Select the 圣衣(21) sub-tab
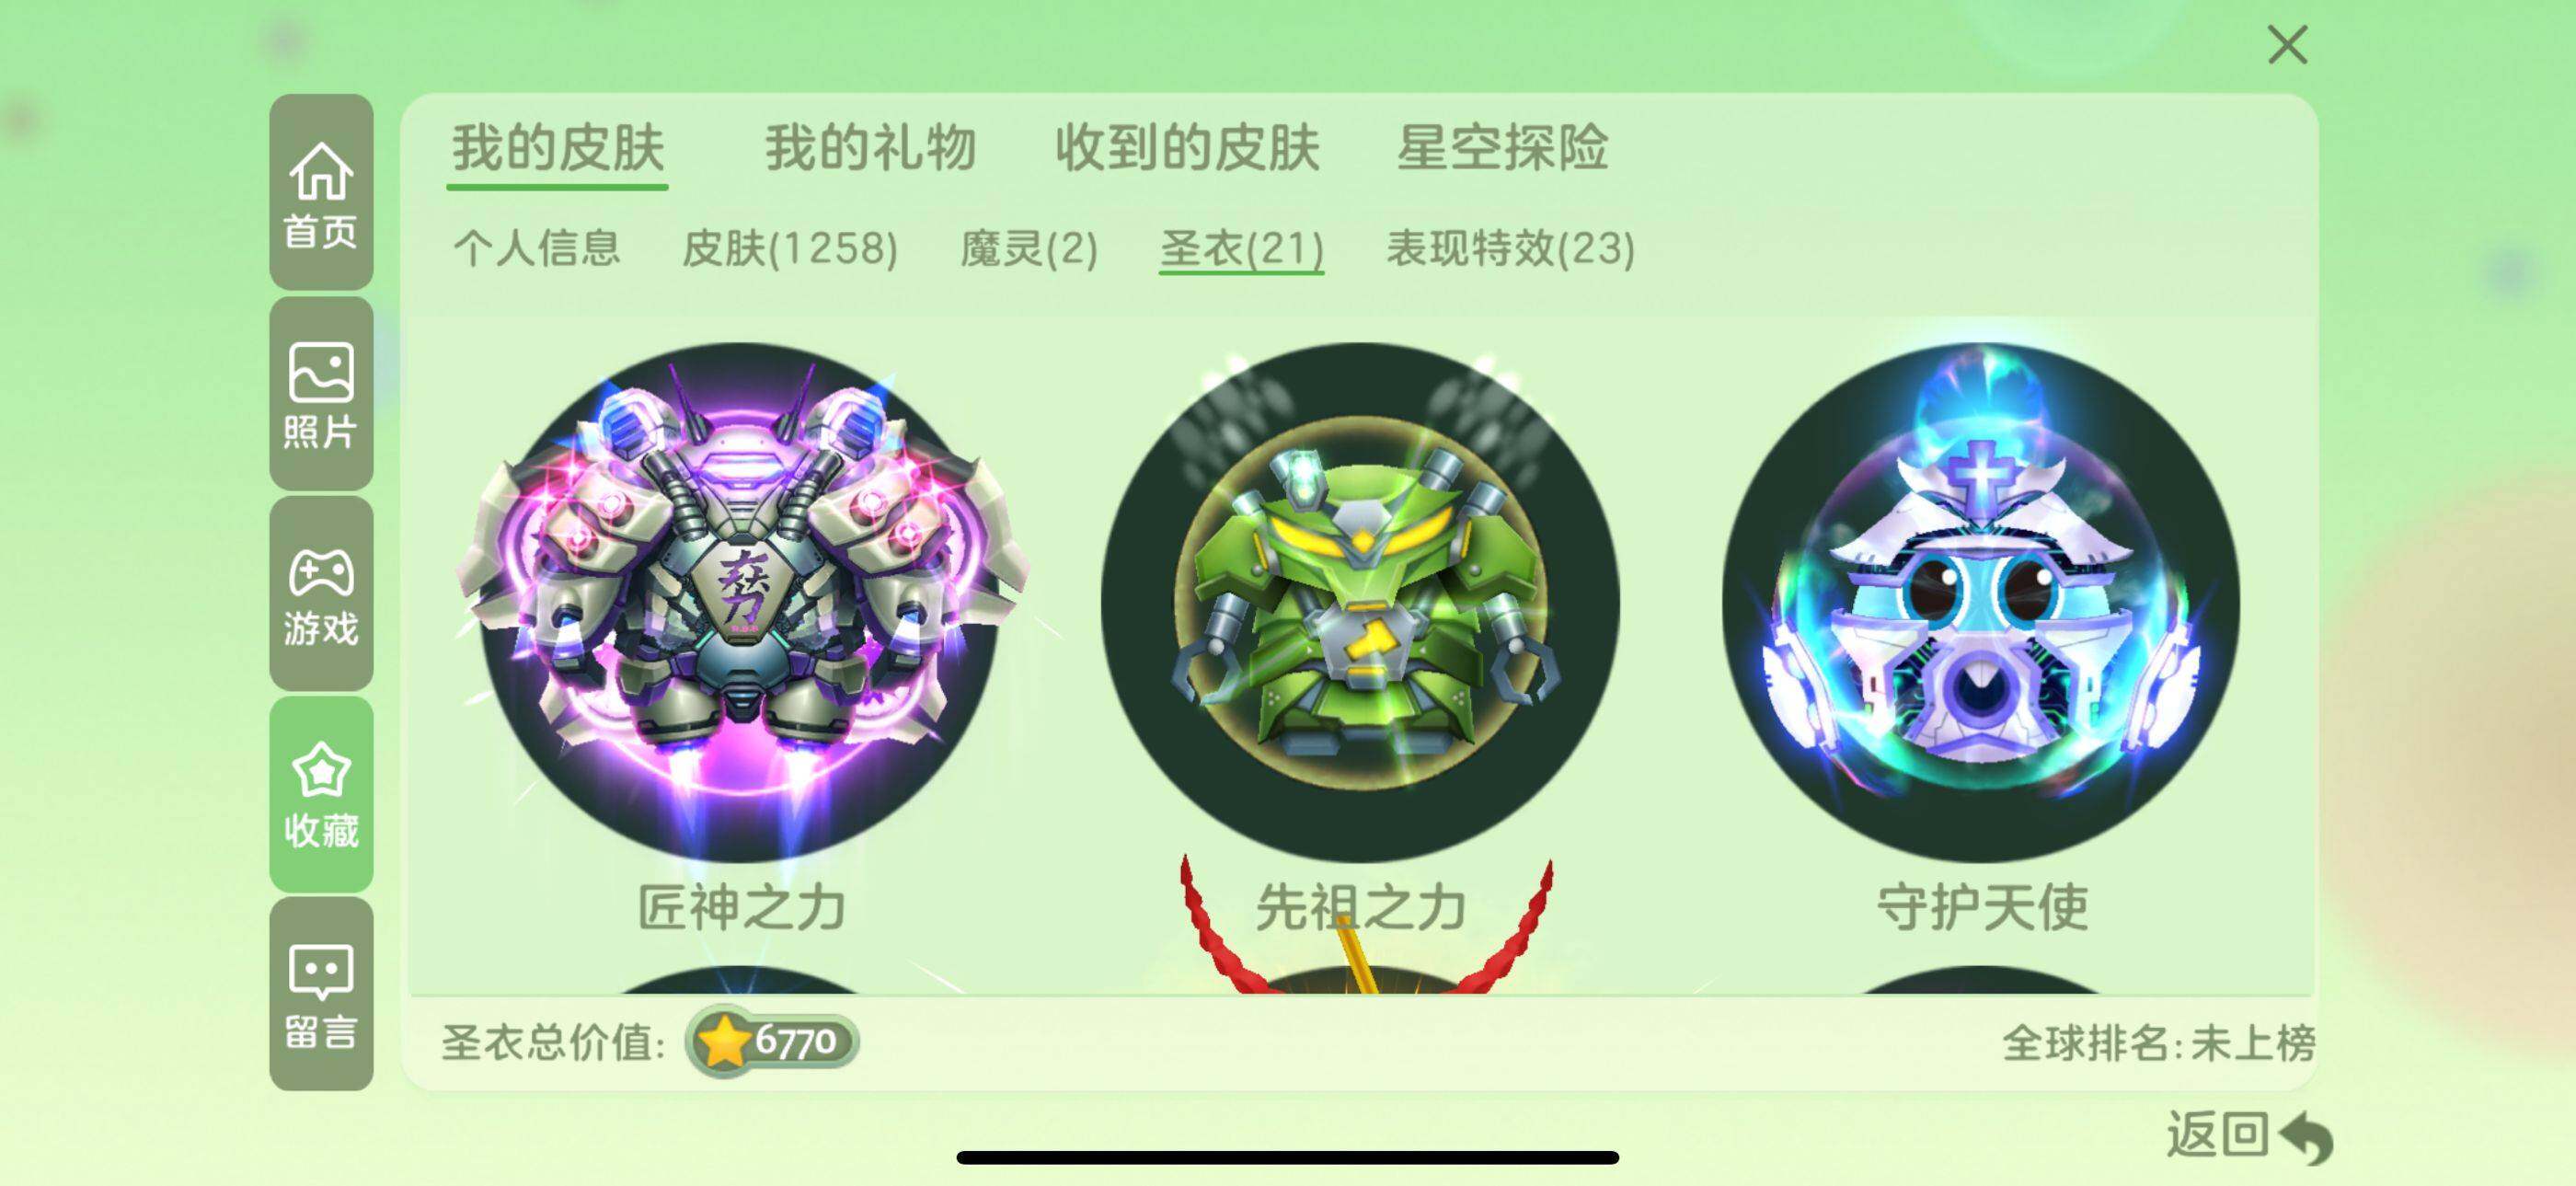 pyautogui.click(x=1241, y=248)
